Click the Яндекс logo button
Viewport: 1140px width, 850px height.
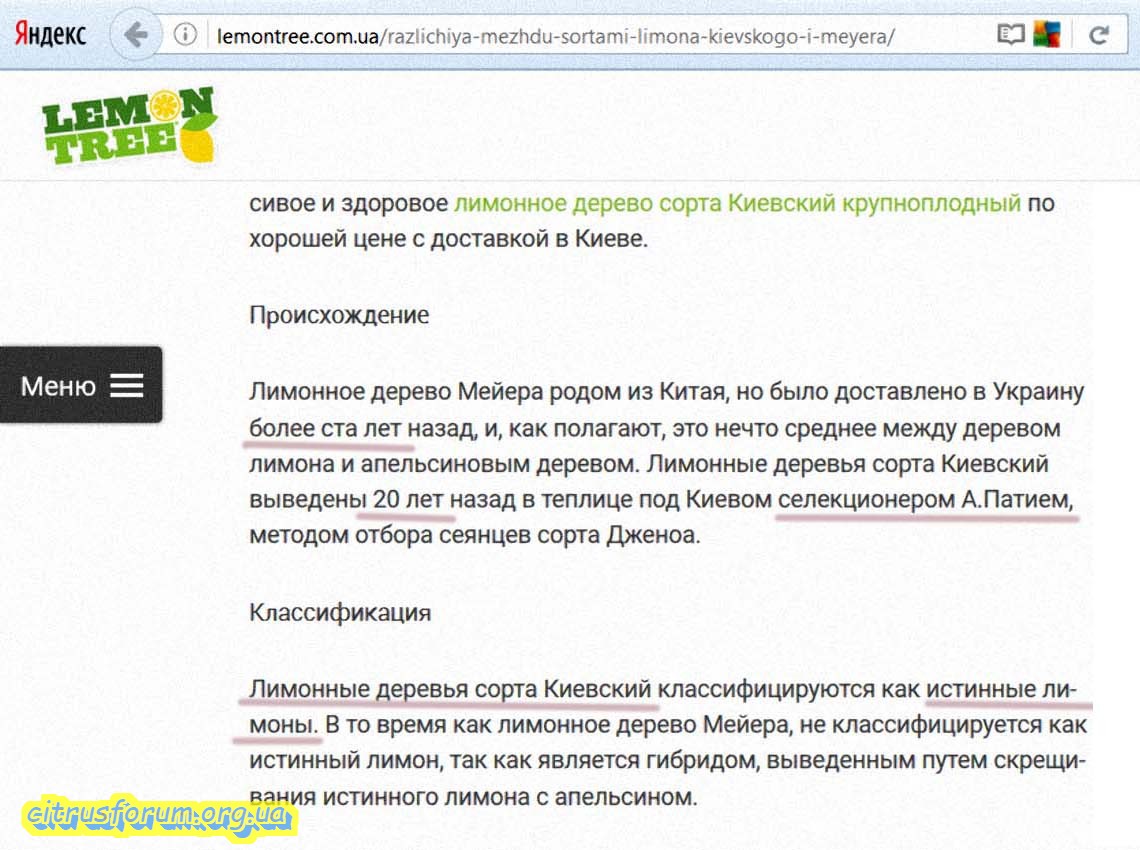coord(50,35)
